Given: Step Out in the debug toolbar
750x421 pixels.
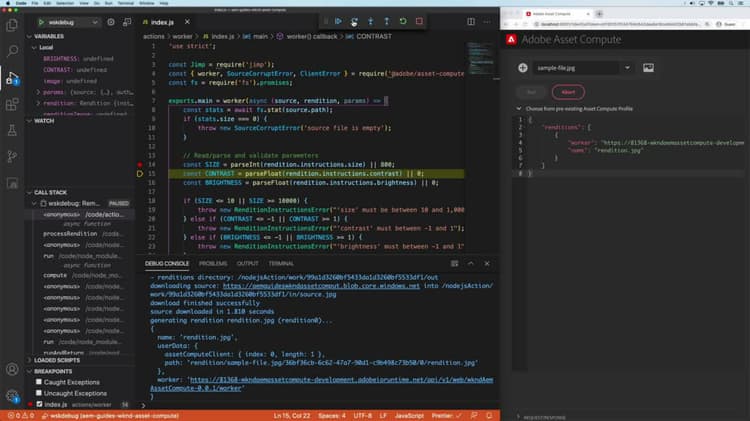Looking at the screenshot, I should tap(386, 21).
